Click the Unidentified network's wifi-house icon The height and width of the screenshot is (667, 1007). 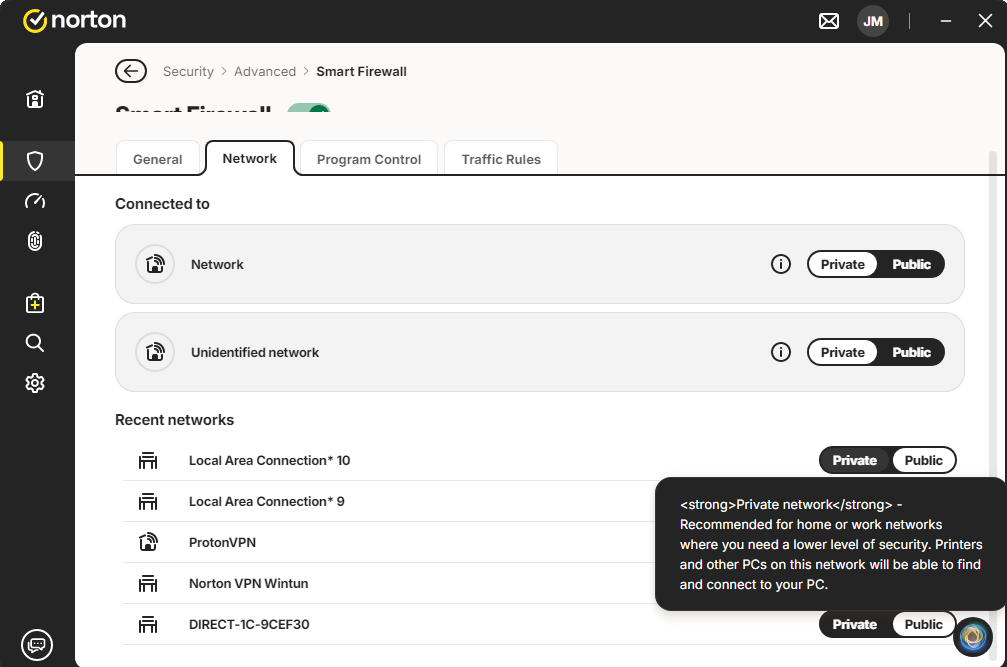pyautogui.click(x=155, y=352)
